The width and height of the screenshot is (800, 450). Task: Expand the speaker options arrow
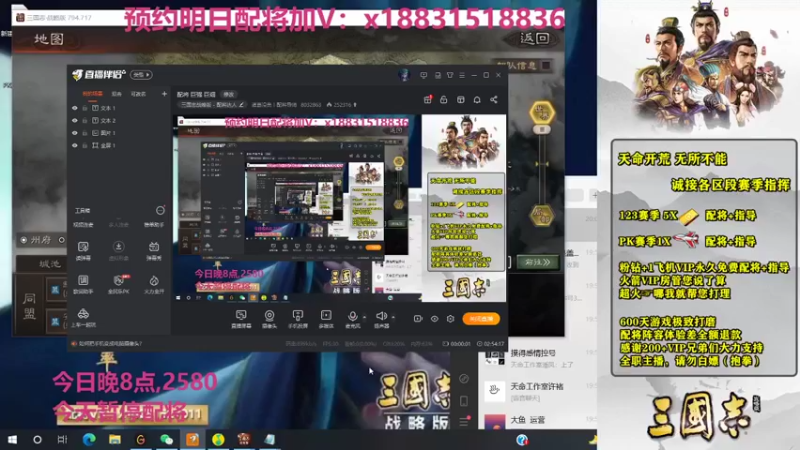[393, 317]
